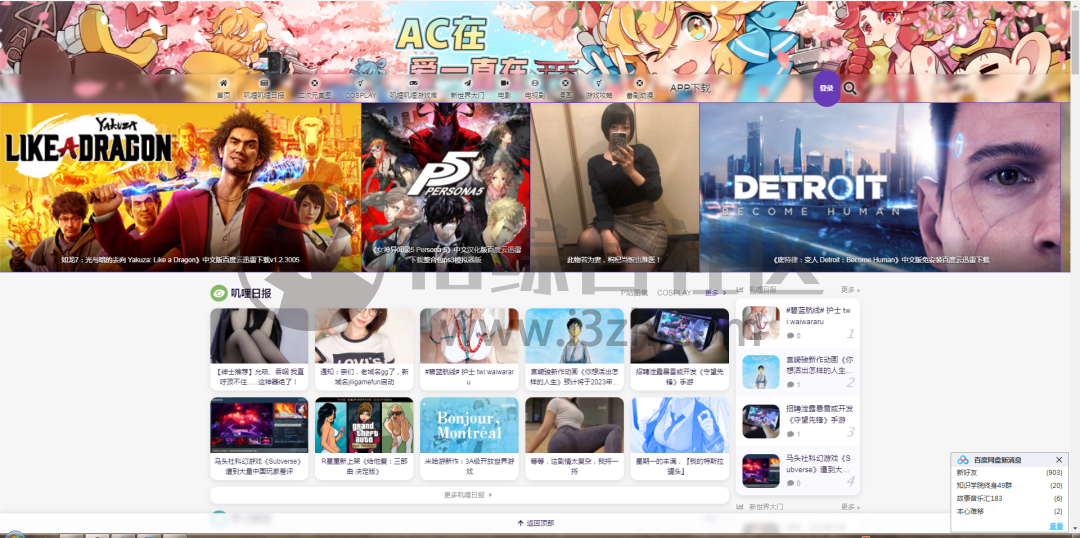
Task: Open the 宫崎骏新作动画 article card
Action: 574,349
